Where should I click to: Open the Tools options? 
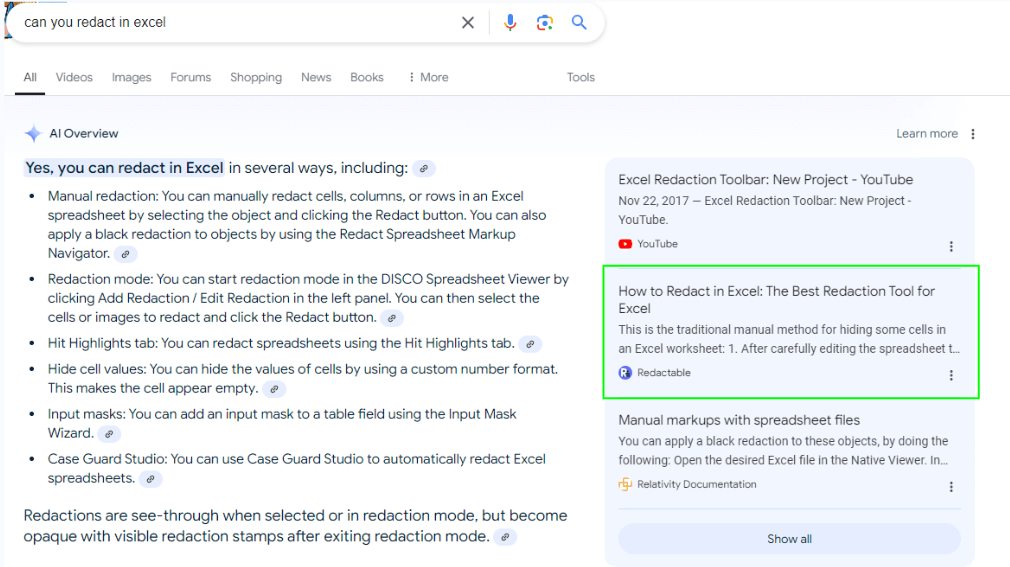point(580,77)
